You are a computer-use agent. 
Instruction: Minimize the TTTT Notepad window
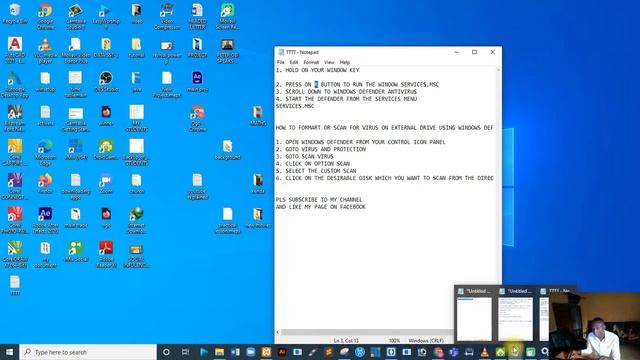point(456,52)
